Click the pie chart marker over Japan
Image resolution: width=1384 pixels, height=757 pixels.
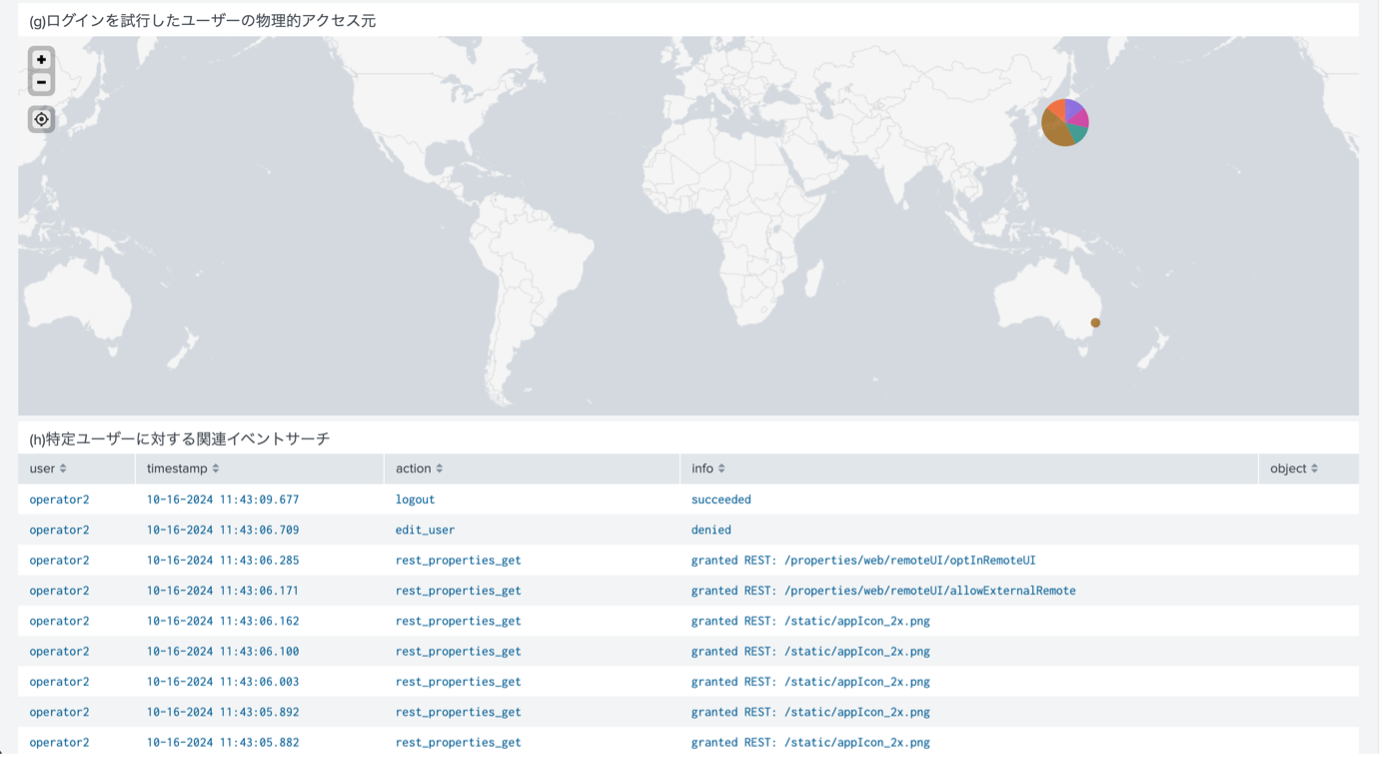point(1065,123)
